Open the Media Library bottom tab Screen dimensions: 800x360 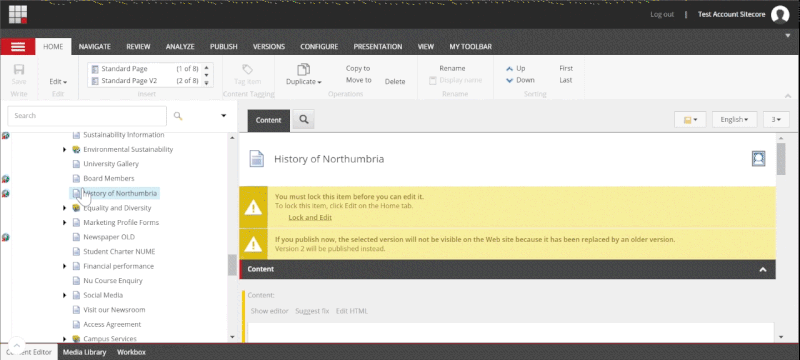point(84,352)
